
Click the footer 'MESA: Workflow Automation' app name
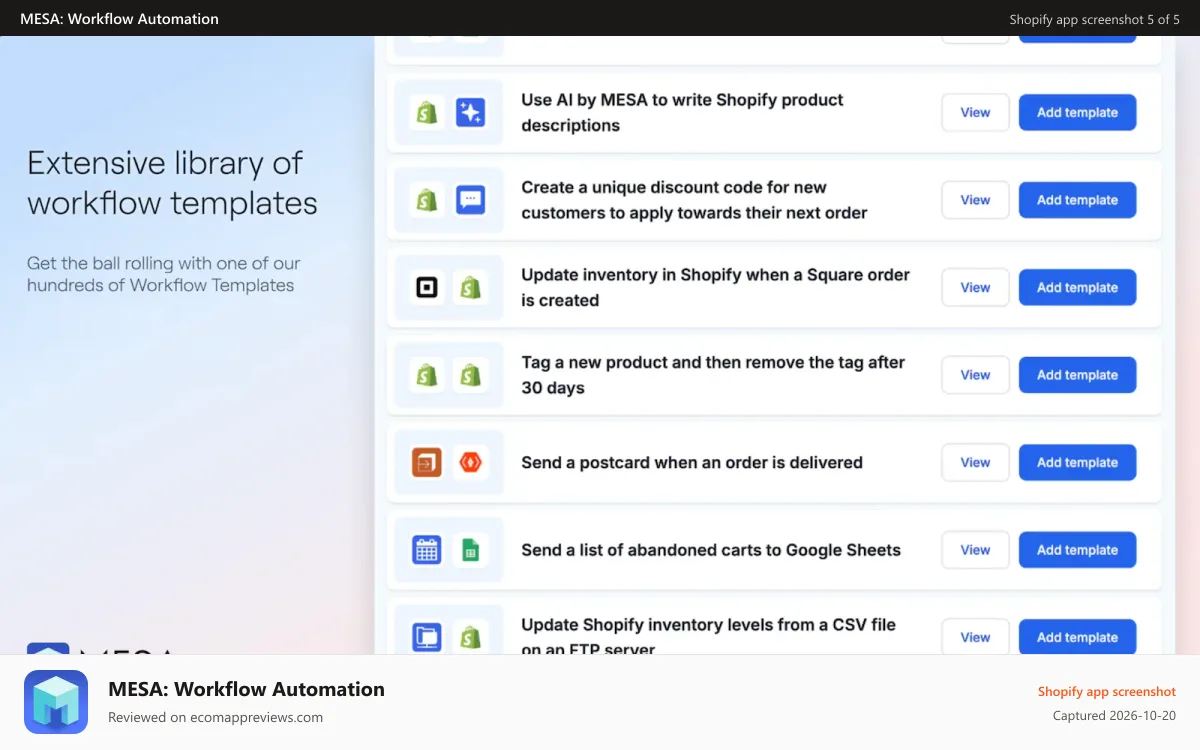pyautogui.click(x=246, y=689)
